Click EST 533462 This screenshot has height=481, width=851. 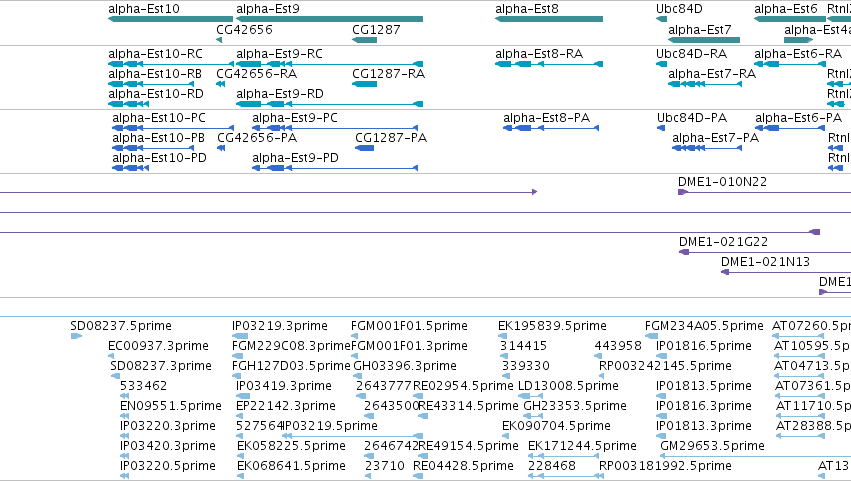pos(124,396)
